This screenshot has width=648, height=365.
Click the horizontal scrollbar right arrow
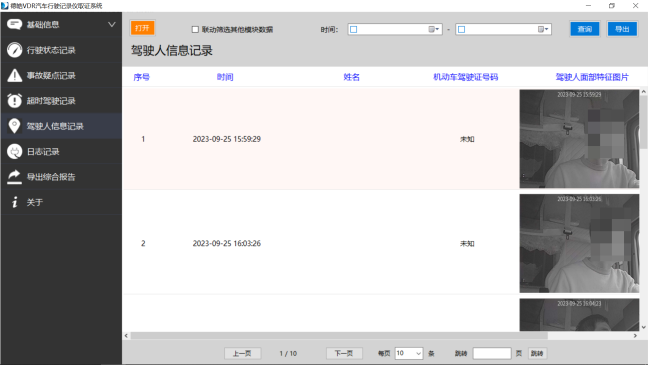635,336
